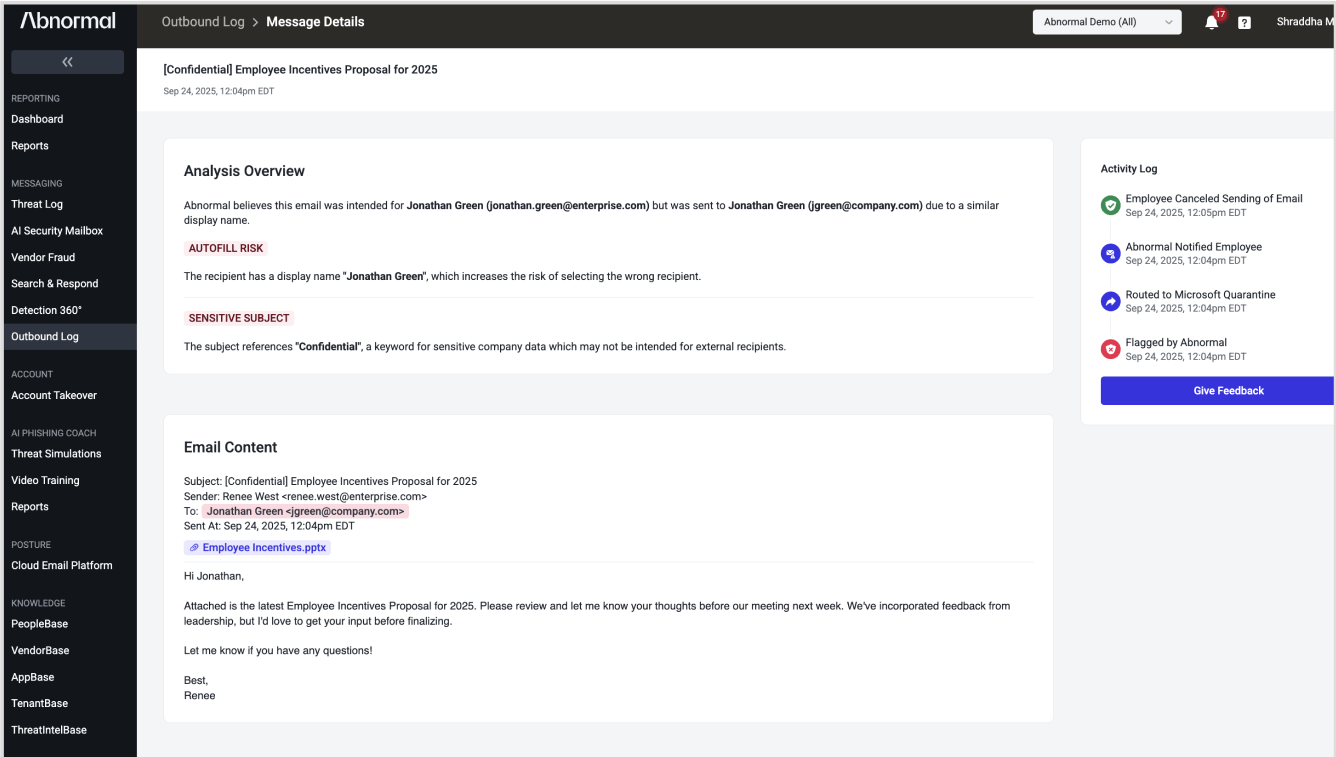
Task: Click the green Employee Canceled Sending icon
Action: pos(1110,205)
